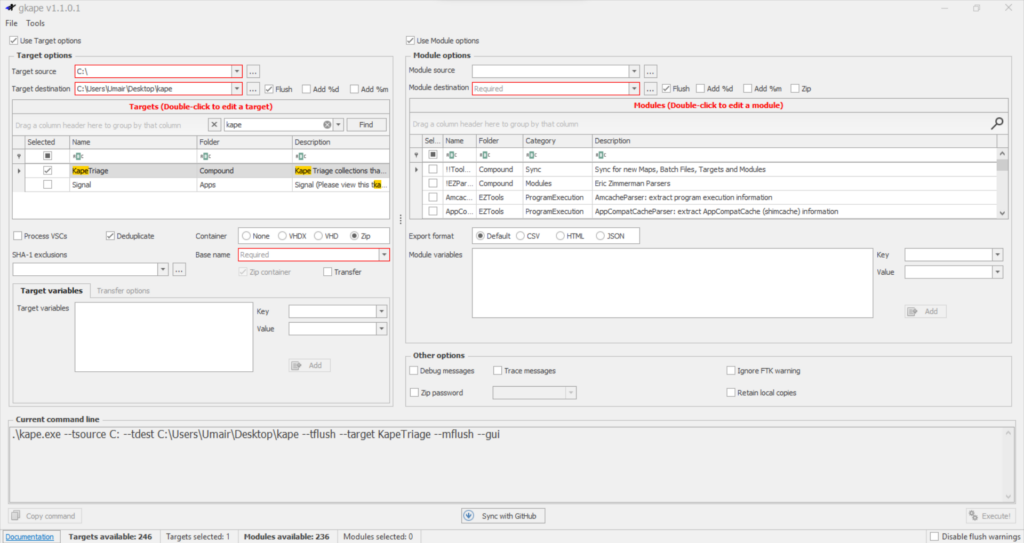Uncheck the KapeTriage target

[x=48, y=171]
